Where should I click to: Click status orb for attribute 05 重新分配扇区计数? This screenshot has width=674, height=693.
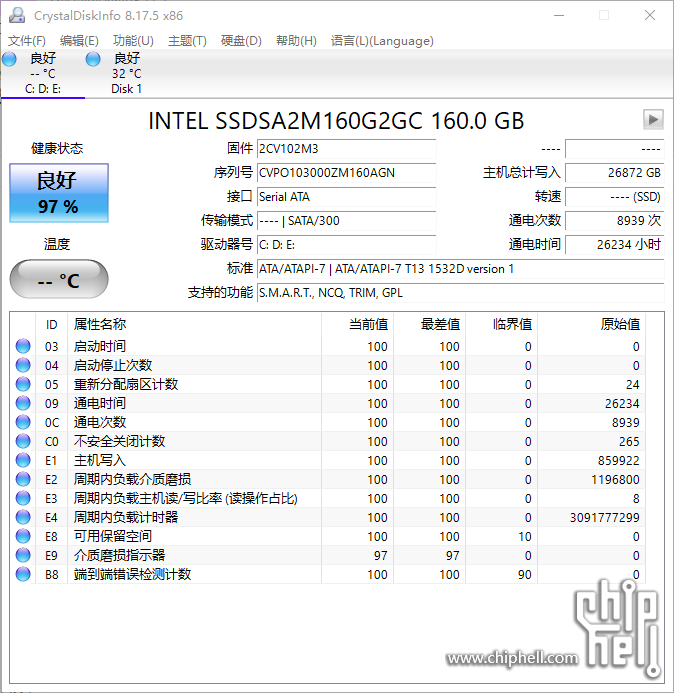(x=23, y=385)
